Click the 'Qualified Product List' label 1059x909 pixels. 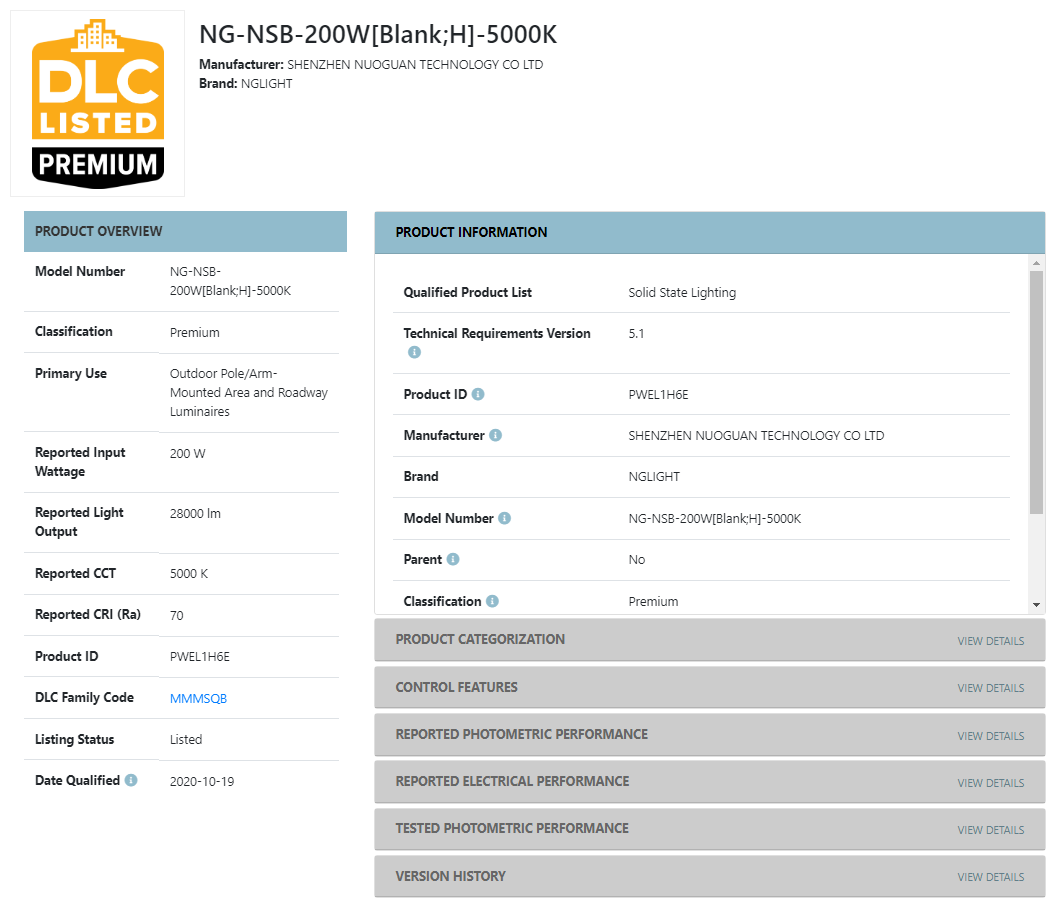click(467, 292)
